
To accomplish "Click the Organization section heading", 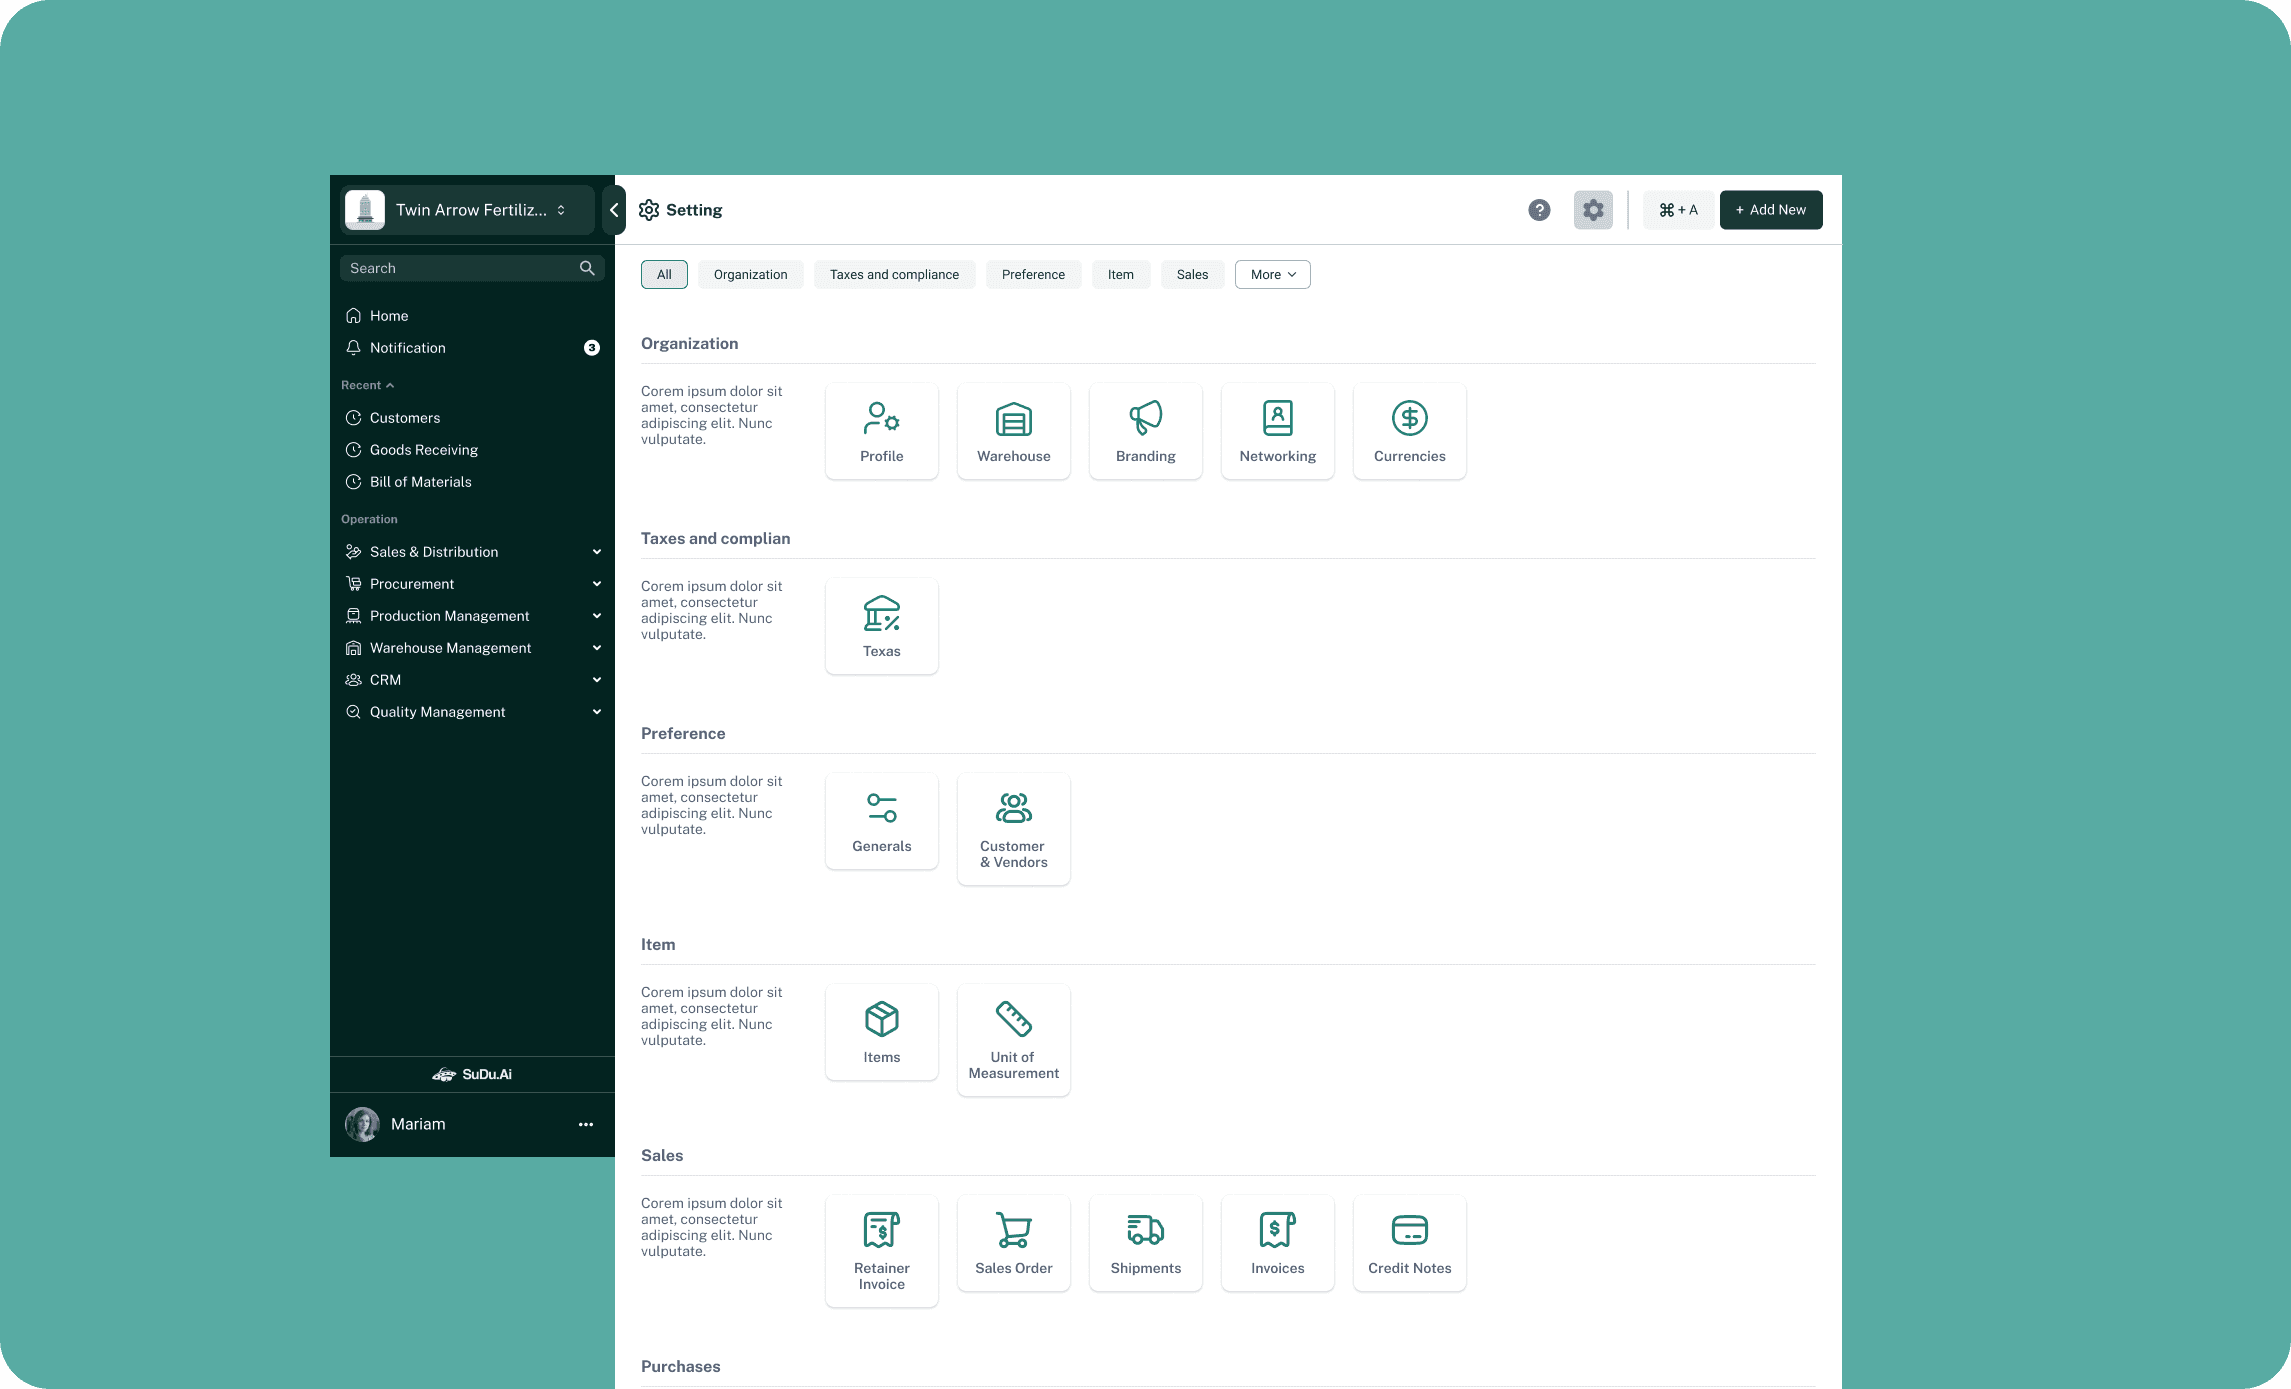I will point(690,344).
